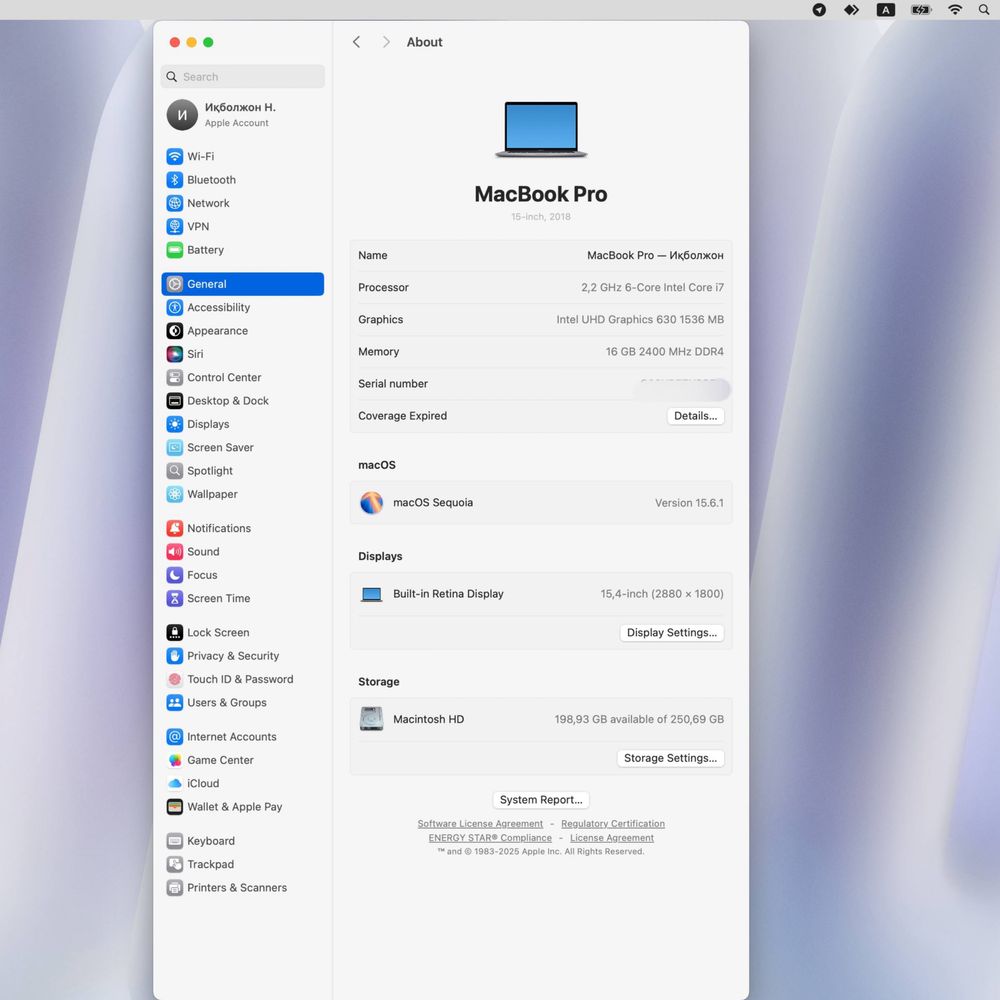The height and width of the screenshot is (1000, 1000).
Task: Click the Macintosh HD drive icon
Action: click(371, 719)
